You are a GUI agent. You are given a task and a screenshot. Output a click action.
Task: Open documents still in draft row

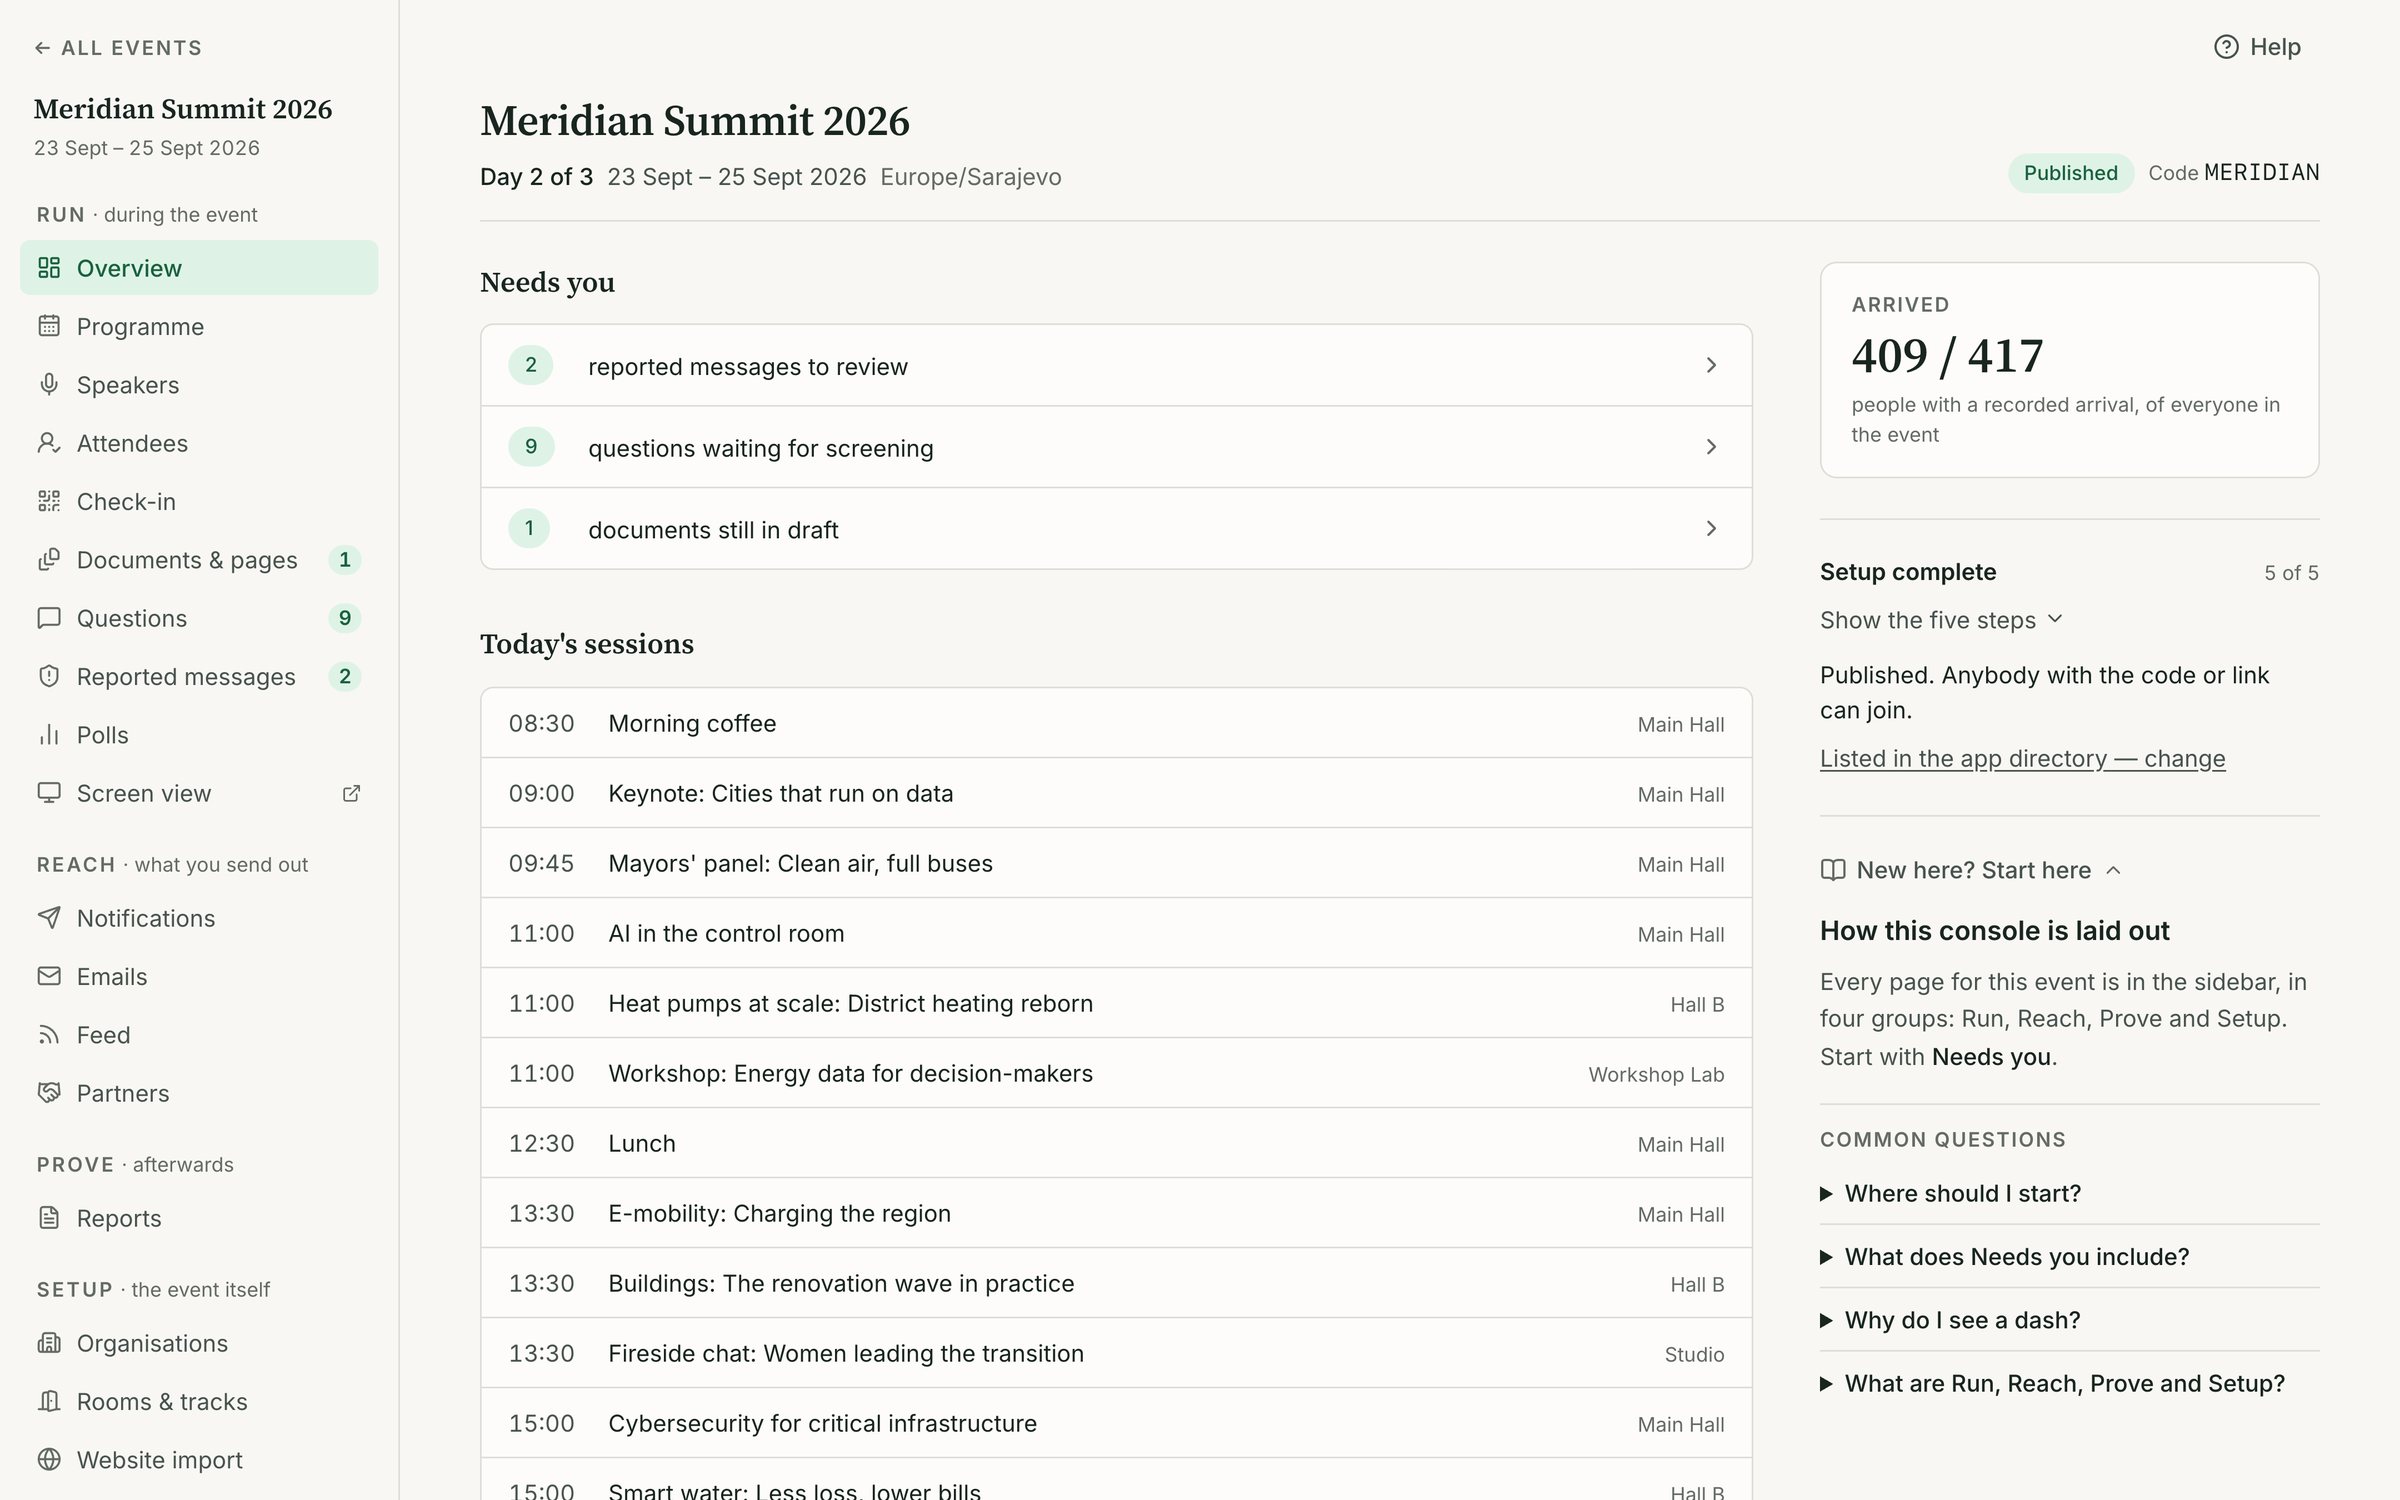1116,528
